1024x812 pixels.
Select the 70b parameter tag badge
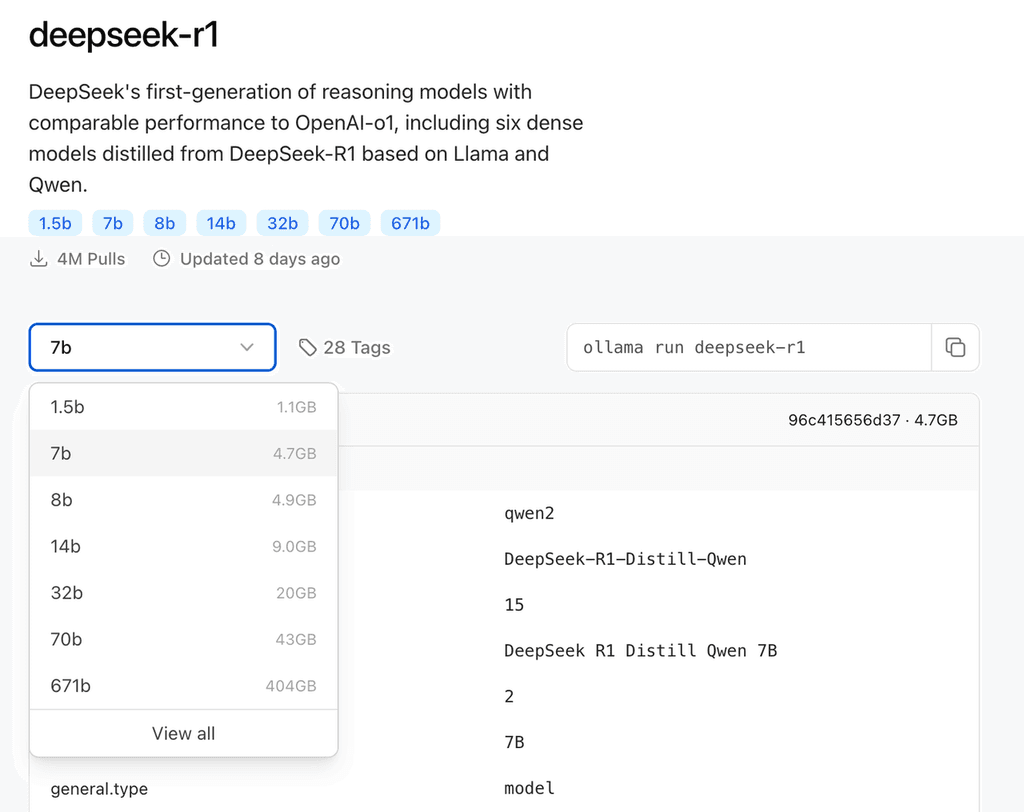point(344,222)
